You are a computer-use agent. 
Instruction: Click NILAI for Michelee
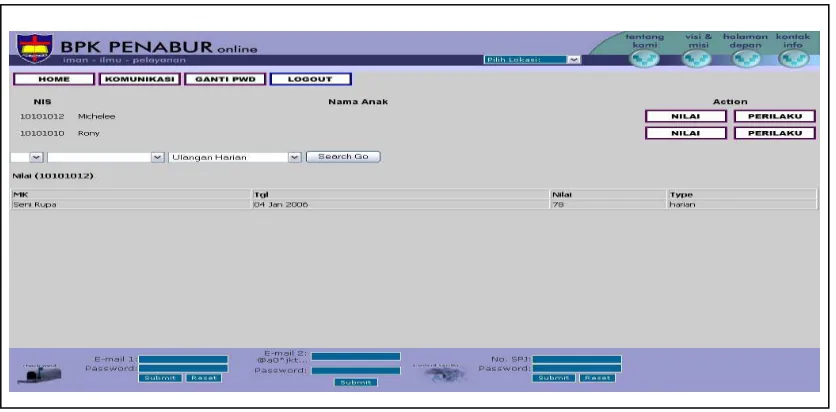[x=686, y=116]
